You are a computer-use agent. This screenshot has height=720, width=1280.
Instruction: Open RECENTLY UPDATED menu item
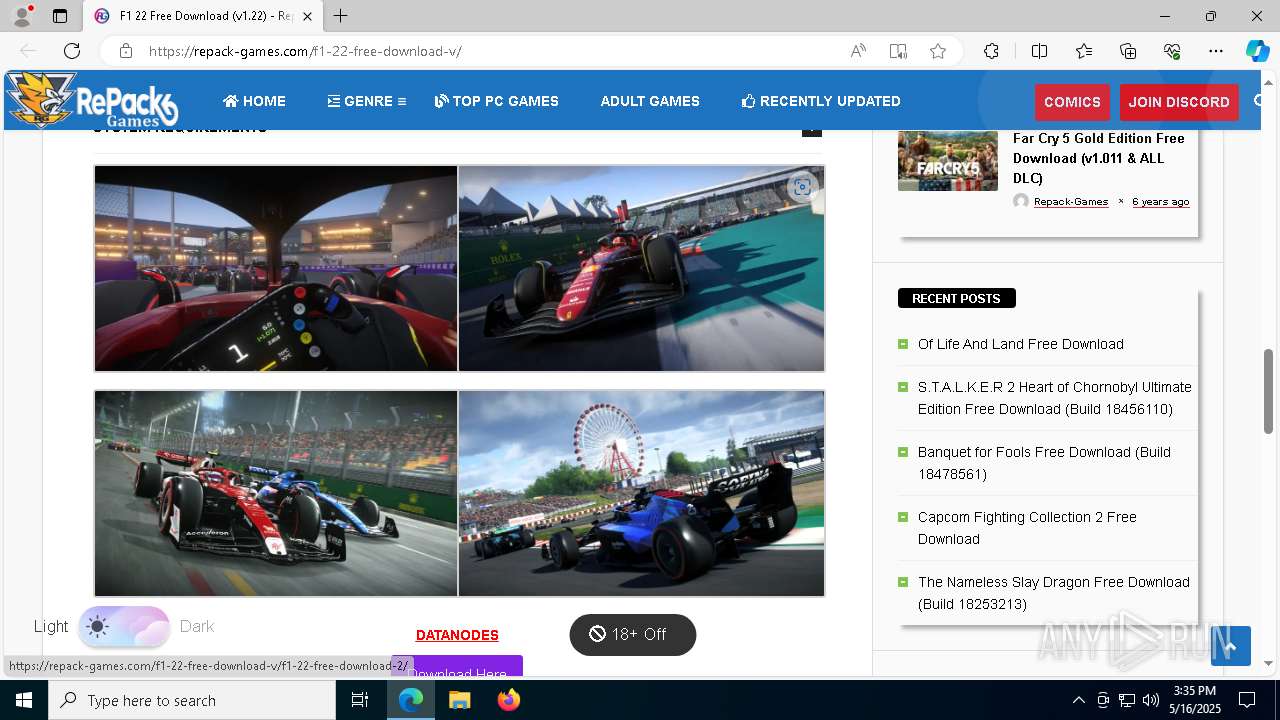pyautogui.click(x=821, y=101)
